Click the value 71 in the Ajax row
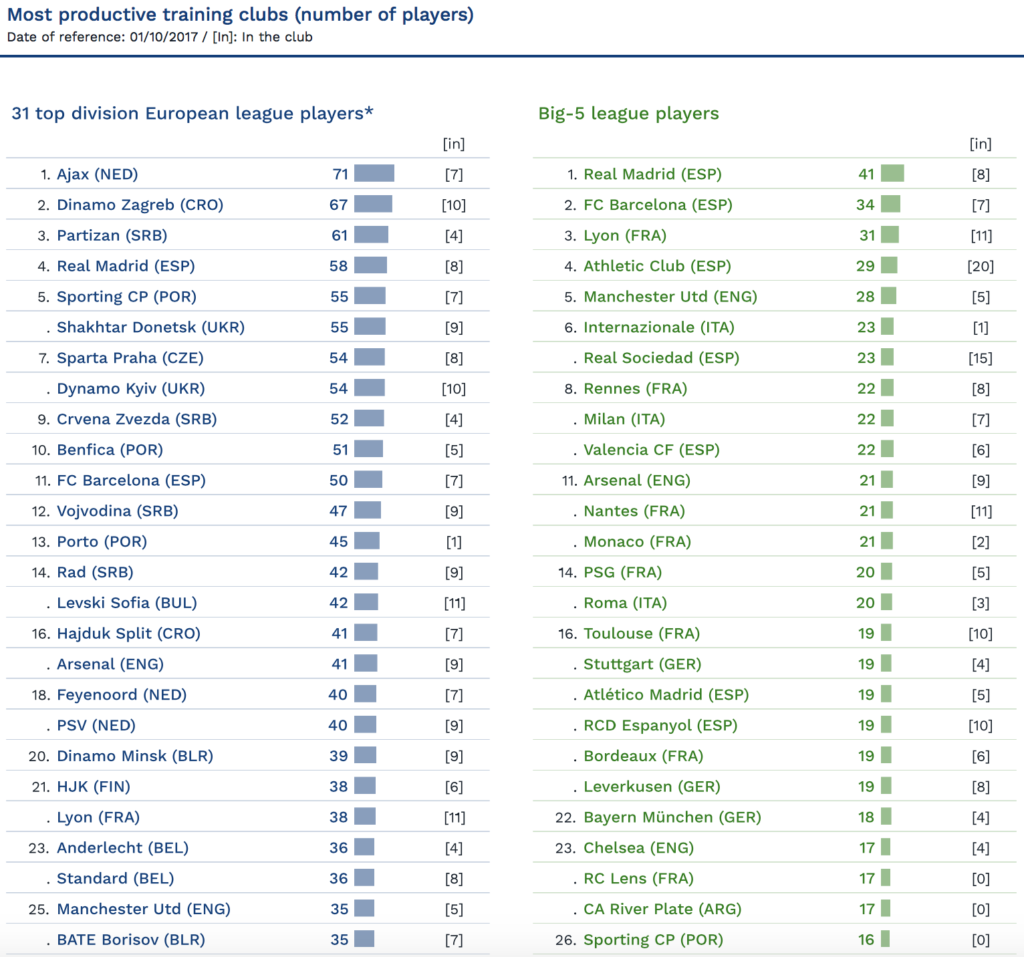Screen dimensions: 1024x957 [x=340, y=174]
